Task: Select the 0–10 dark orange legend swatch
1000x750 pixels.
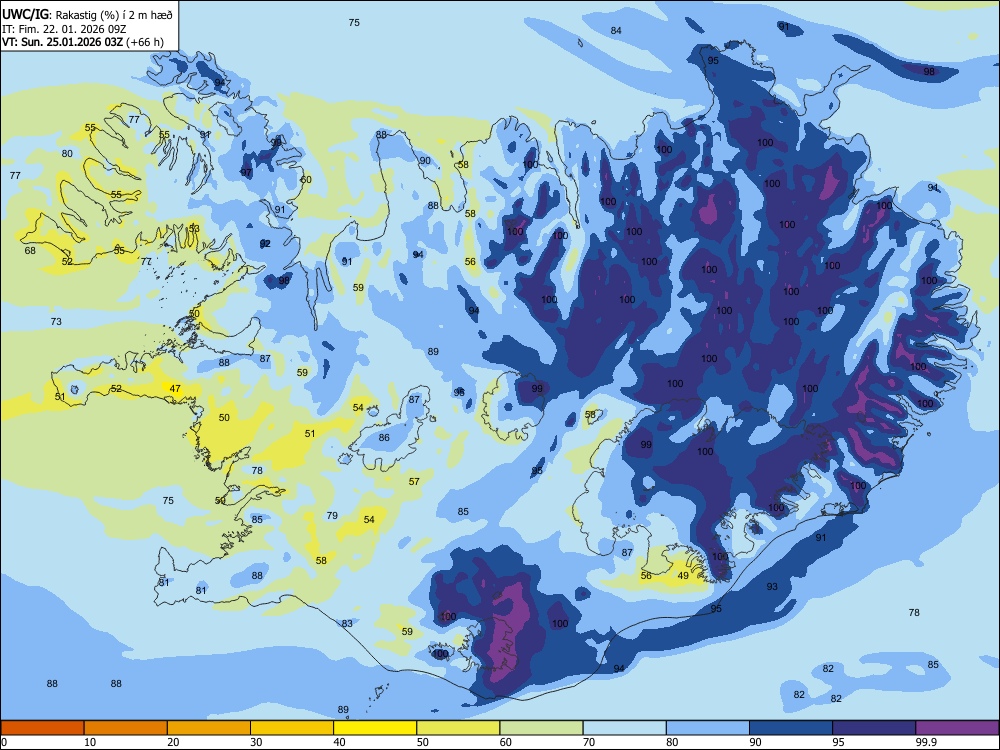Action: (x=42, y=728)
